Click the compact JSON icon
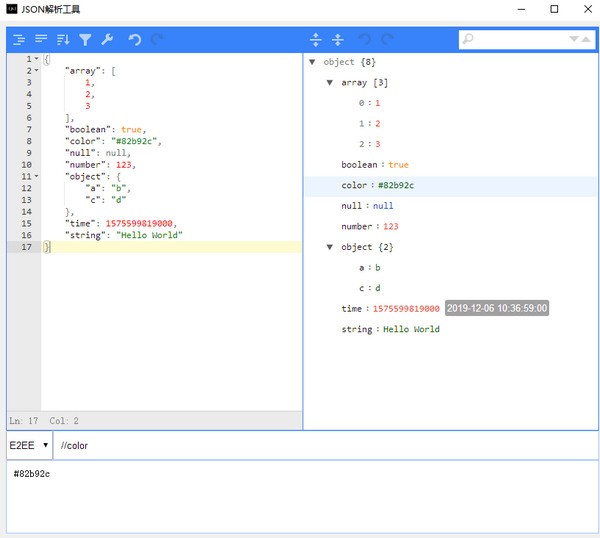Viewport: 600px width, 538px height. click(41, 40)
